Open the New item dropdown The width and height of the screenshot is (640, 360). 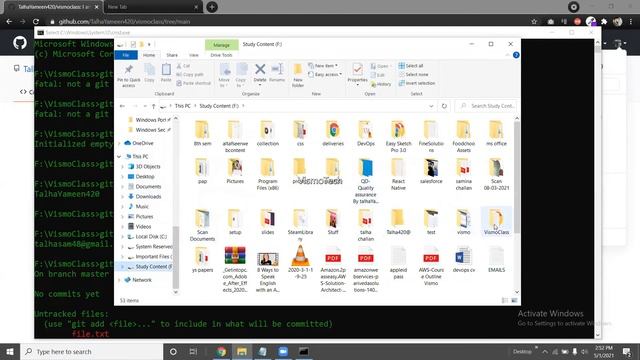tap(323, 66)
